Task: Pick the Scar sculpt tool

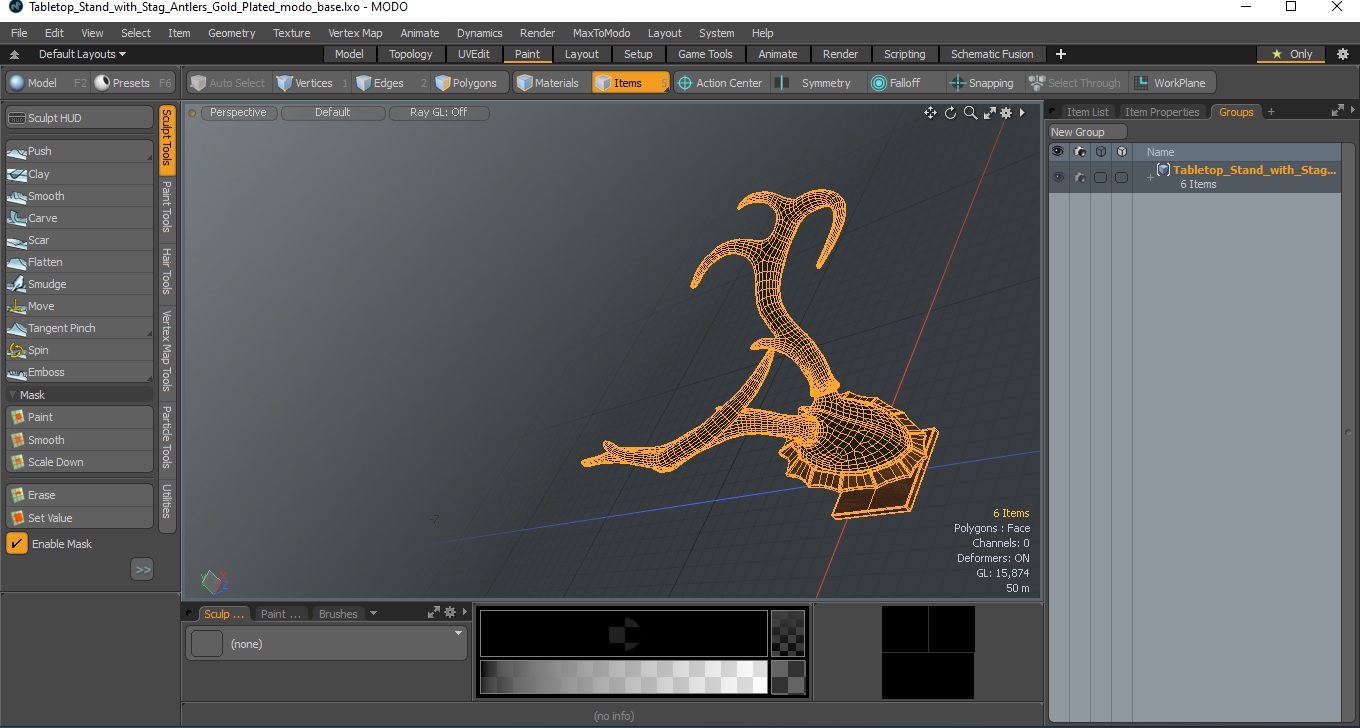Action: click(79, 240)
